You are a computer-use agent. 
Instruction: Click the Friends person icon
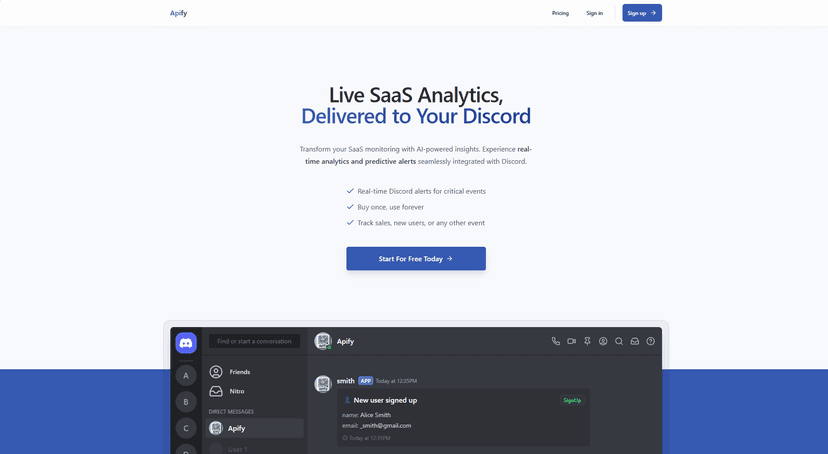click(x=216, y=372)
